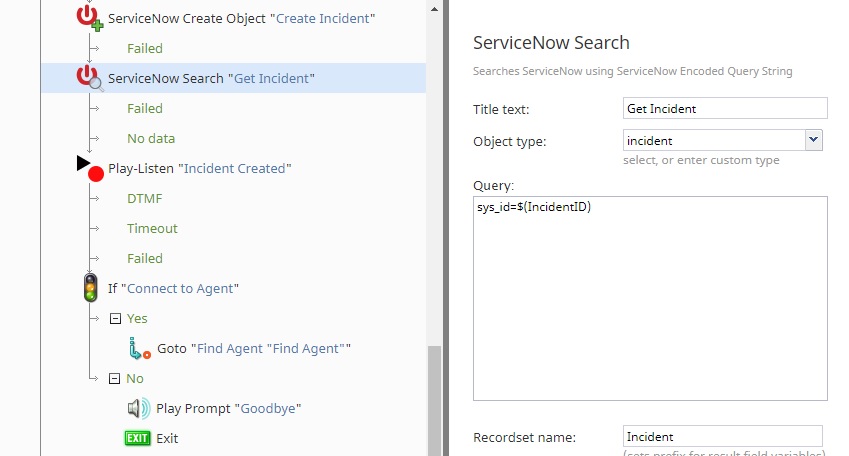The width and height of the screenshot is (849, 456).
Task: Click "select, or enter custom type" hint
Action: coord(701,160)
